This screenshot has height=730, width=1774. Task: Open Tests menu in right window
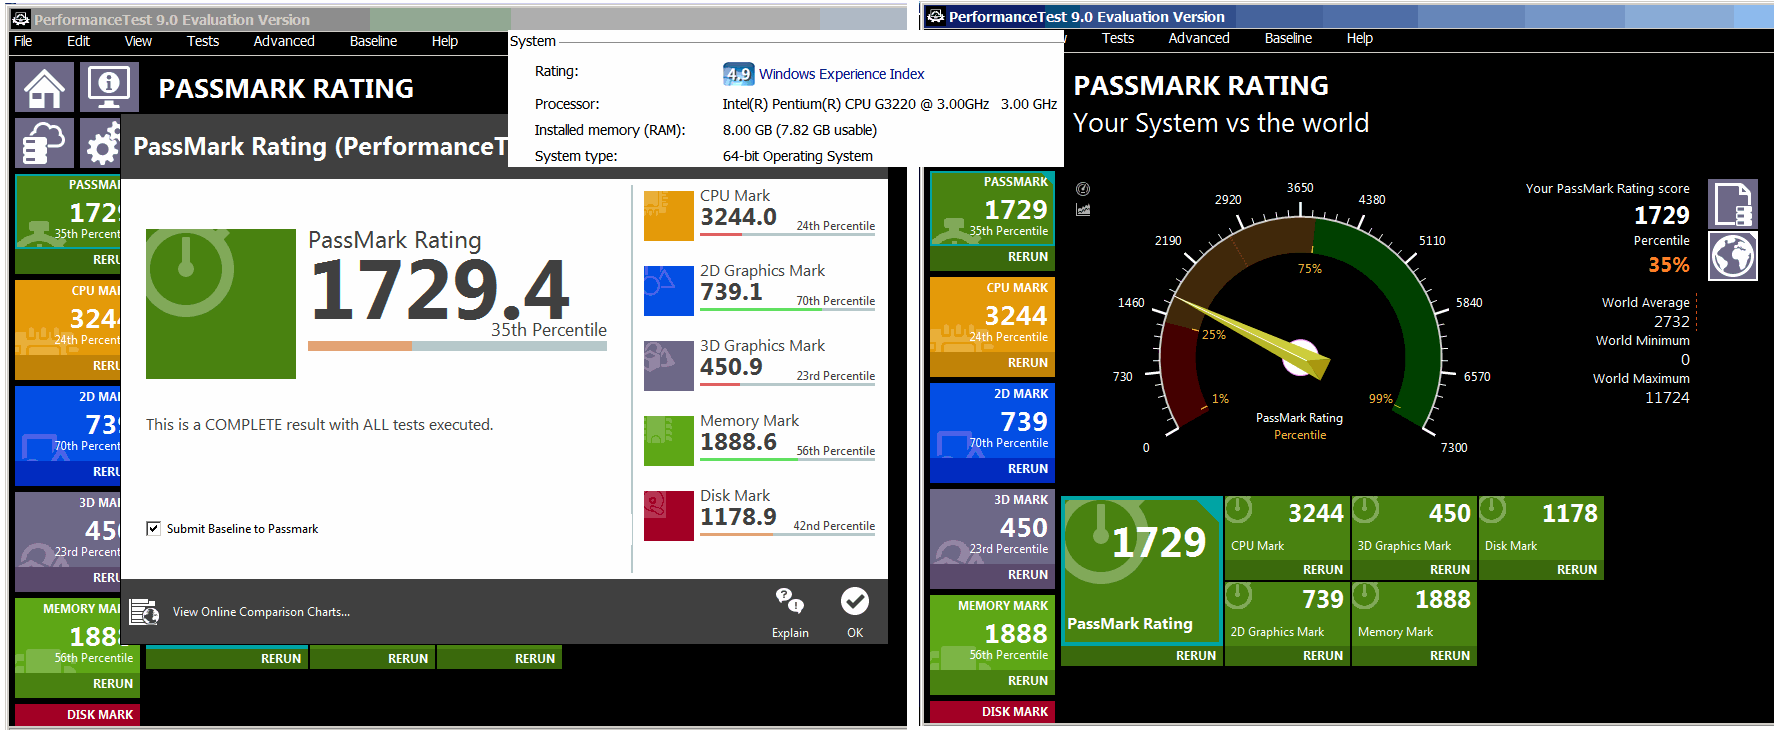(x=1118, y=38)
